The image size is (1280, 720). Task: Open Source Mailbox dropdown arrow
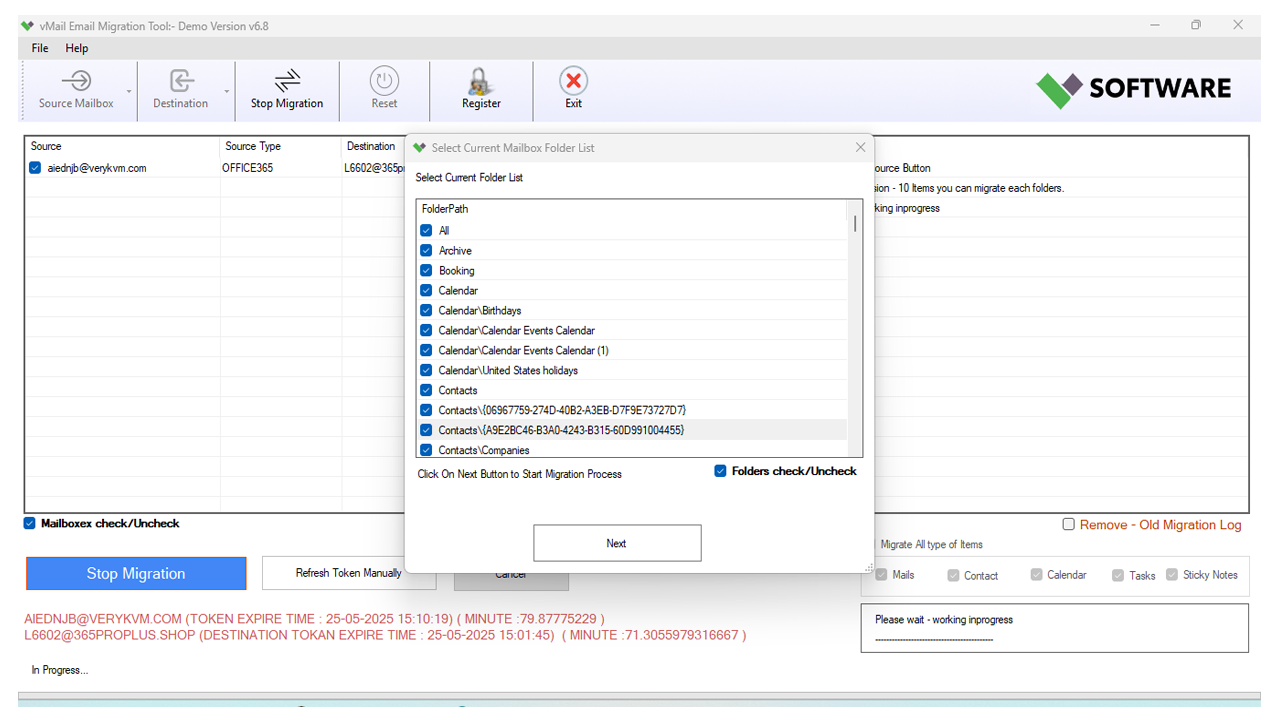130,91
